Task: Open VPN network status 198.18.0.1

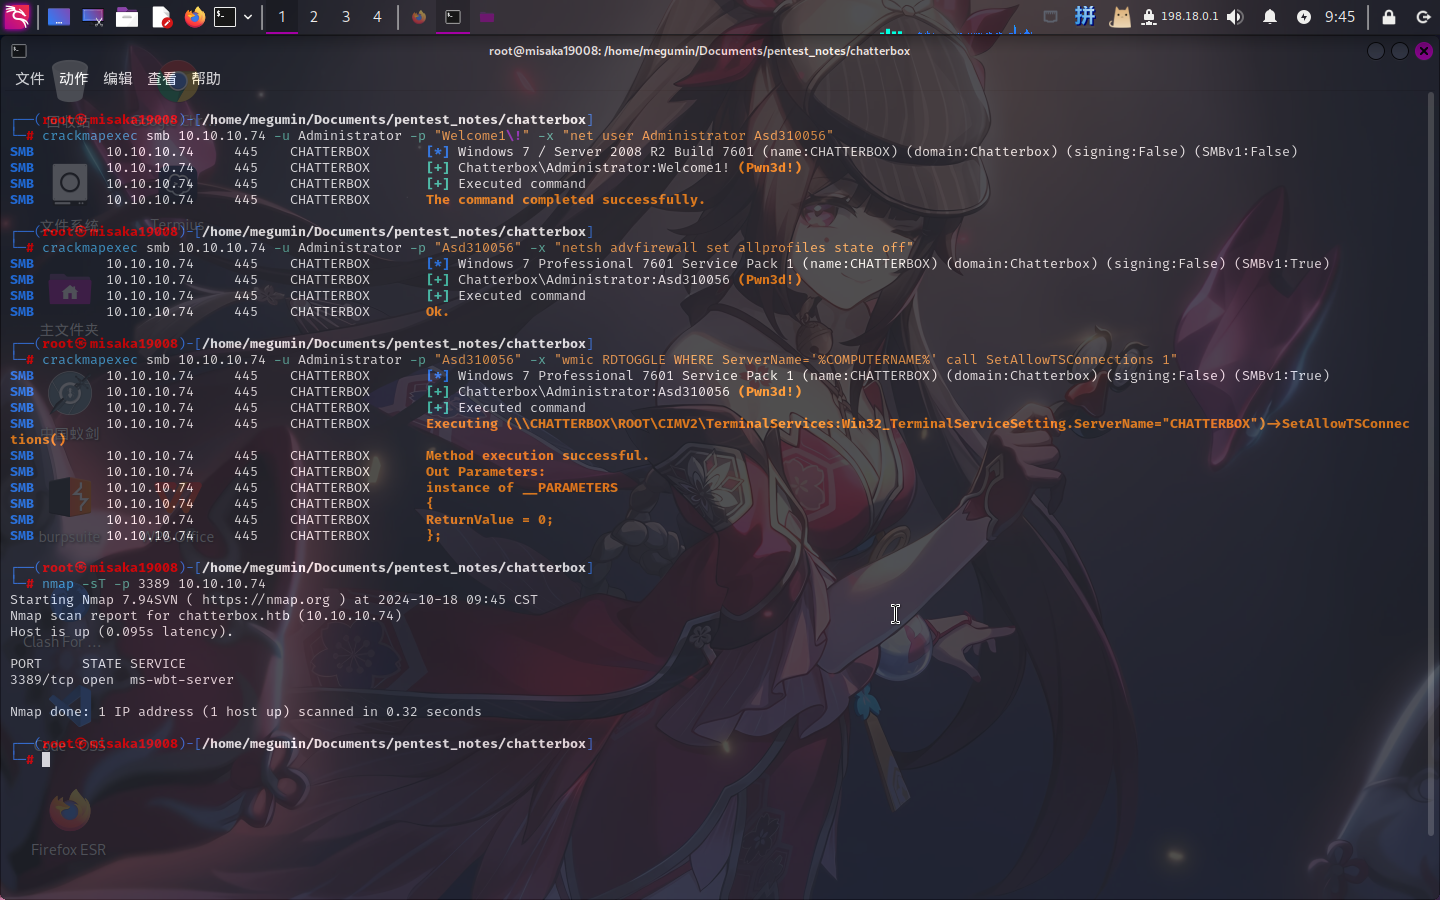Action: click(1180, 17)
